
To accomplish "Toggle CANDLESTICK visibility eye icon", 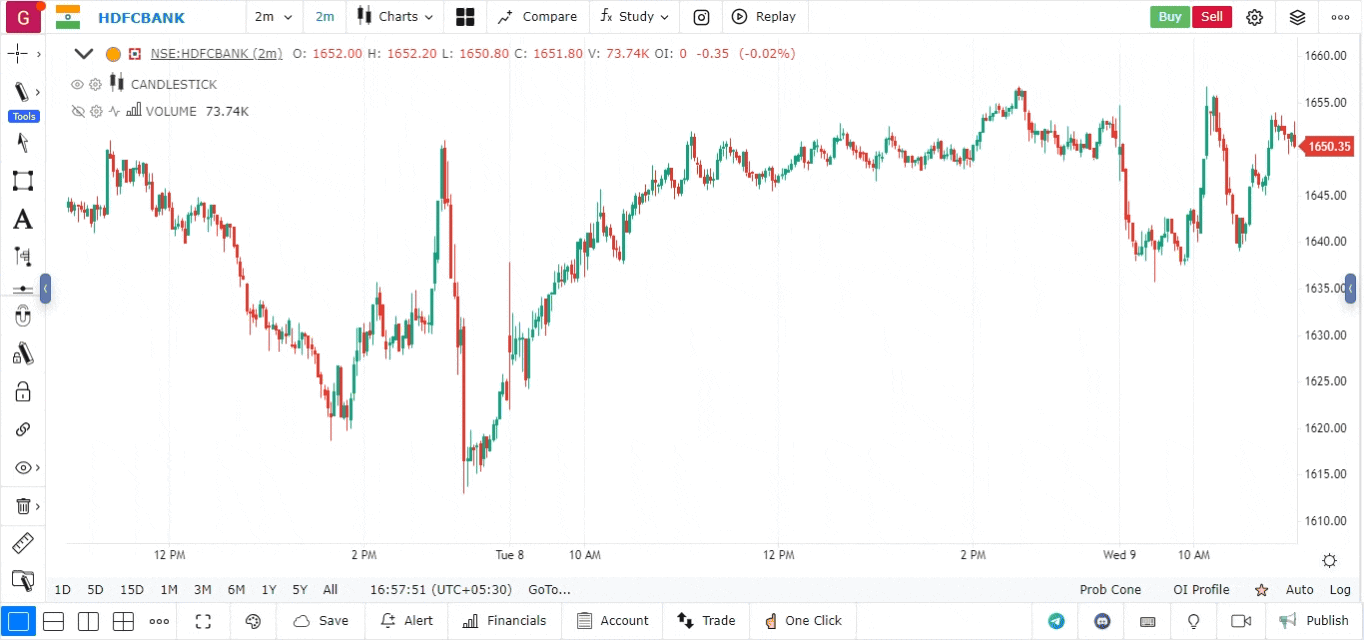I will [77, 85].
